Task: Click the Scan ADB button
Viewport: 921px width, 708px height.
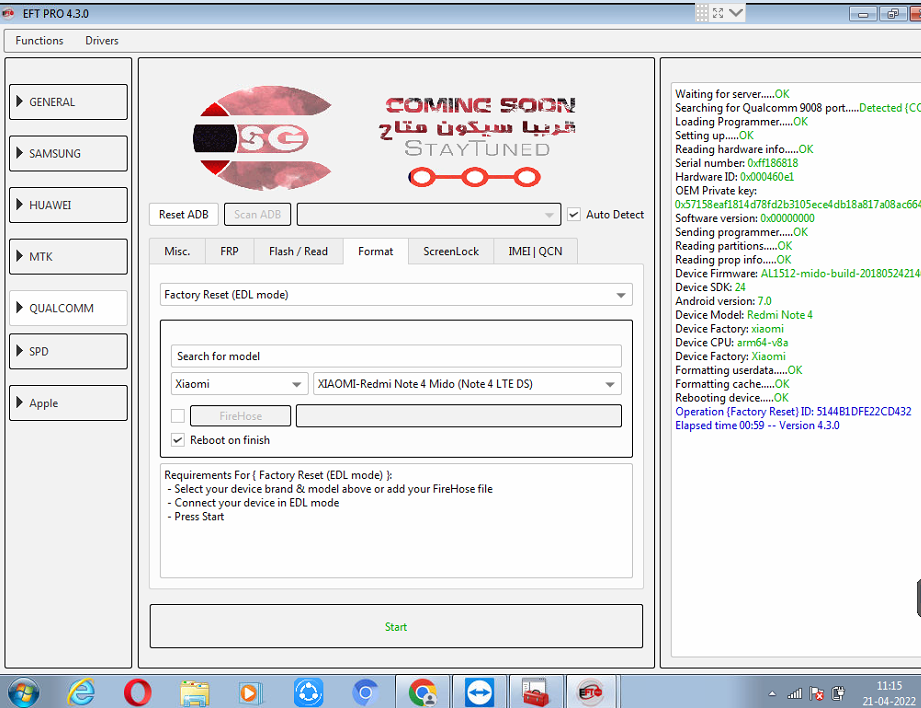Action: (x=257, y=214)
